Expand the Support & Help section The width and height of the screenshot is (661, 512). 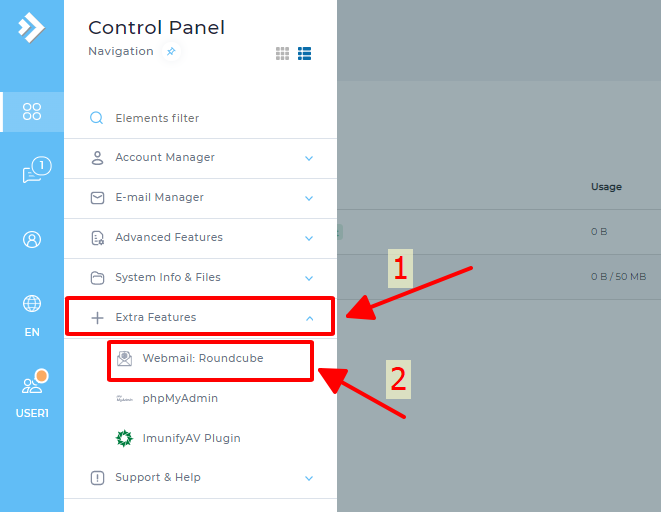pyautogui.click(x=309, y=478)
